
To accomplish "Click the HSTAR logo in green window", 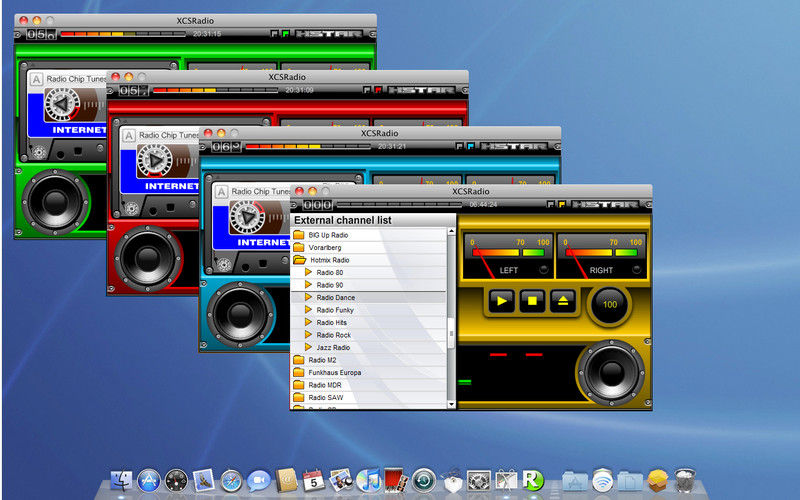I will [329, 34].
